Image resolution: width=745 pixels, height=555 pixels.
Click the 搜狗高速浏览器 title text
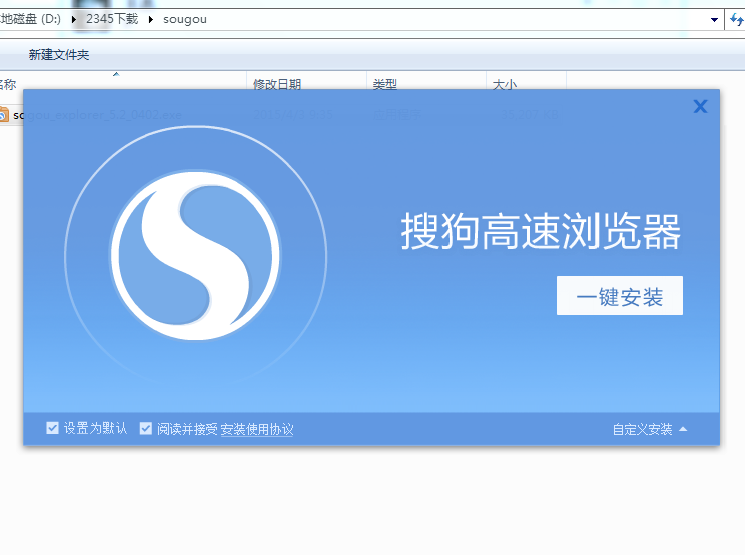tap(541, 231)
